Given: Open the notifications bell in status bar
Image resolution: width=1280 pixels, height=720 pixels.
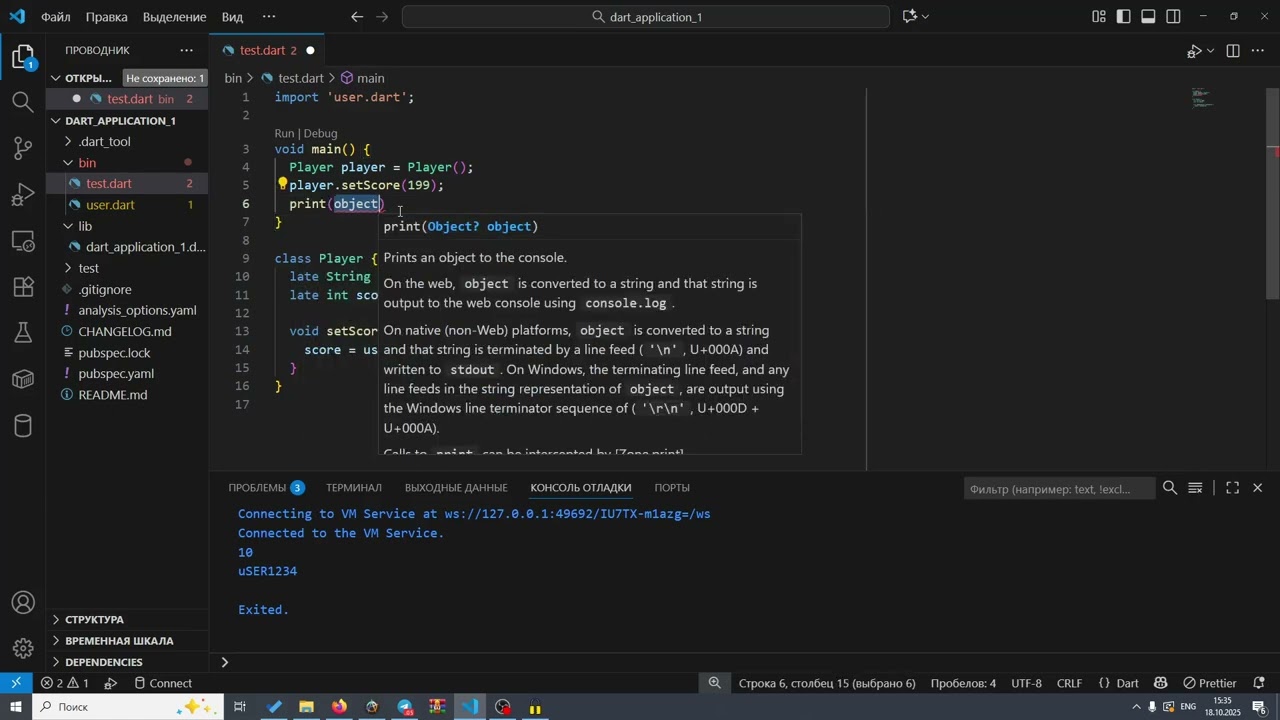Looking at the screenshot, I should tap(1258, 683).
